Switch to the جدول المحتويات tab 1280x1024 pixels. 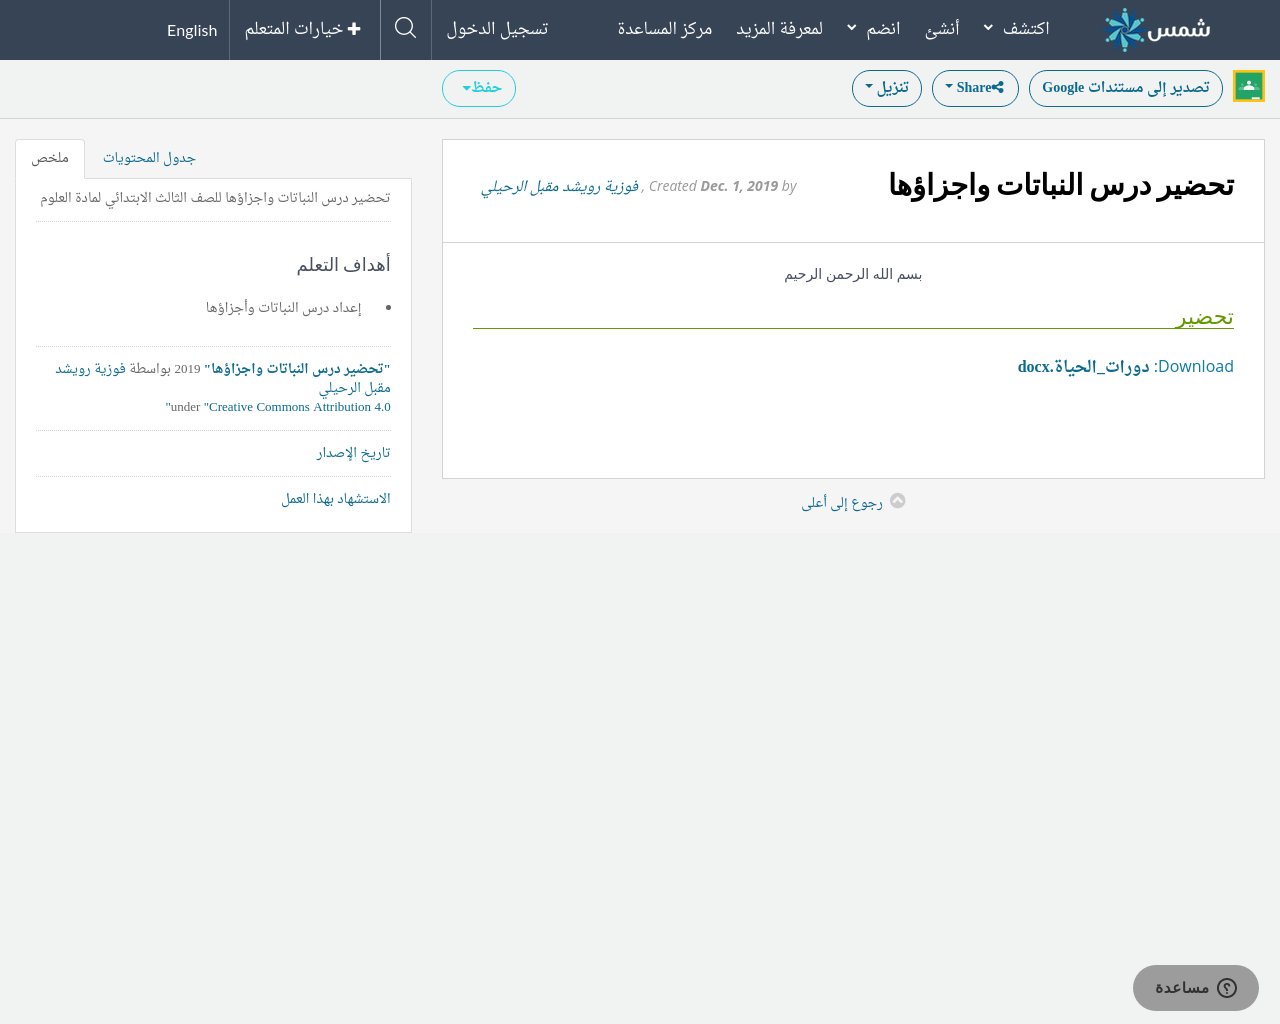[x=149, y=158]
